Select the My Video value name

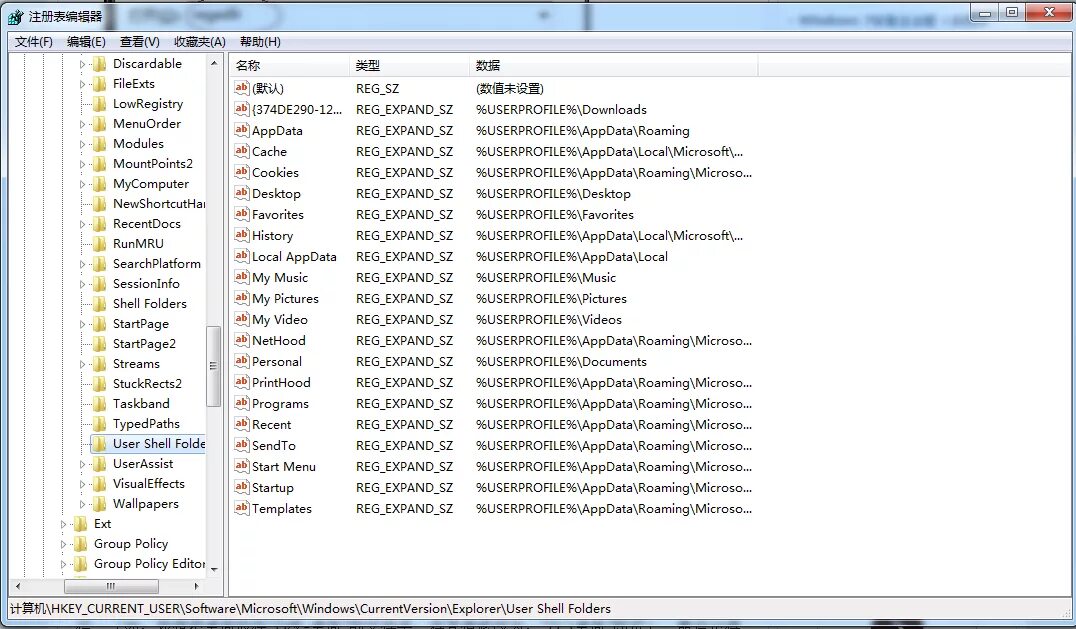[x=279, y=320]
